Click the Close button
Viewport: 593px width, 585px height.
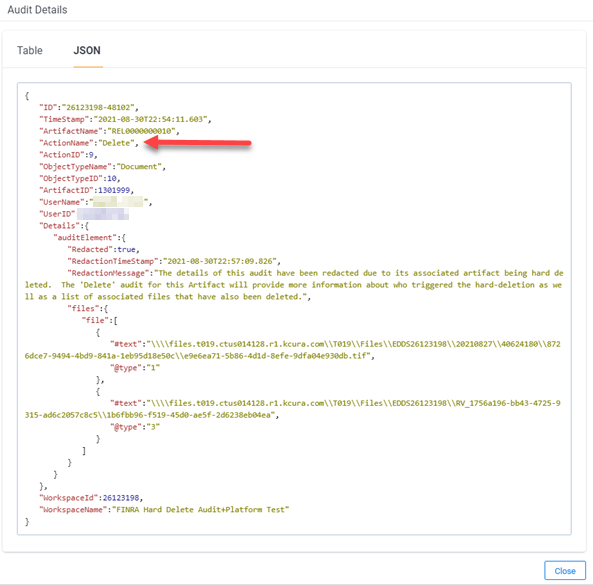coord(565,570)
